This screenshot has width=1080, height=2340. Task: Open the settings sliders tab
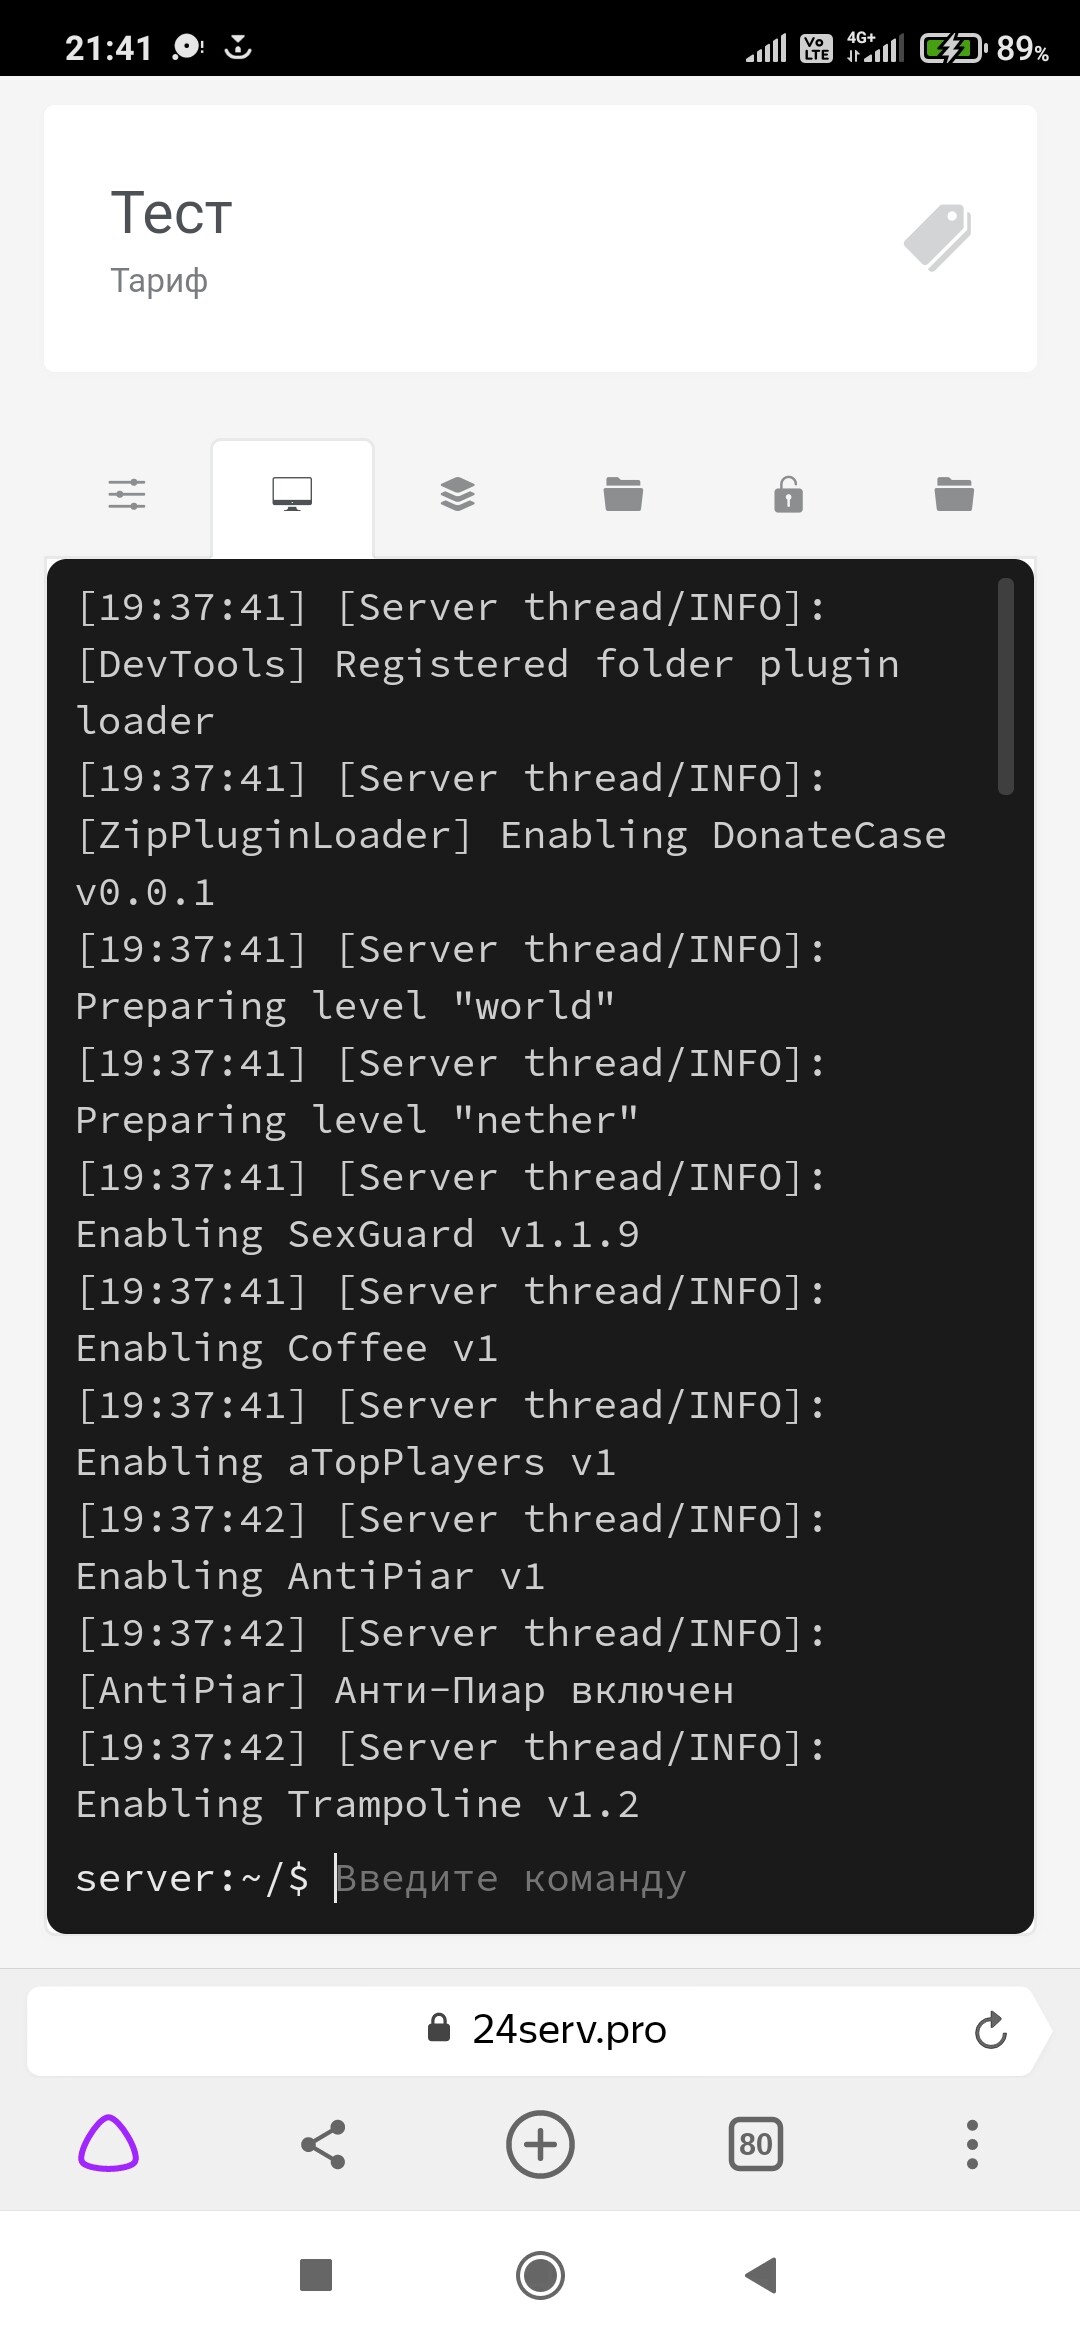(127, 494)
